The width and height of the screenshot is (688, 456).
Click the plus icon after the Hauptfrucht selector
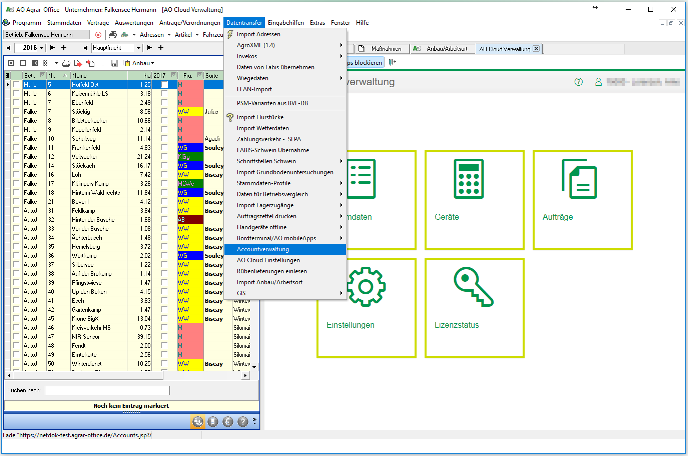(x=161, y=47)
